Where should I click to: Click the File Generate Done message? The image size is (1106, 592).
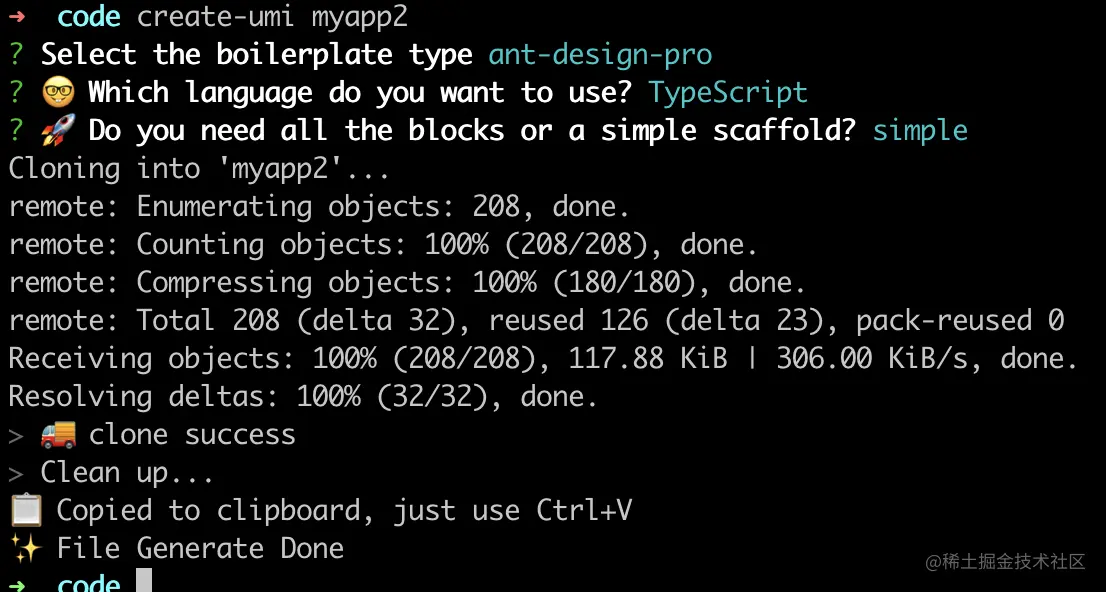point(200,549)
